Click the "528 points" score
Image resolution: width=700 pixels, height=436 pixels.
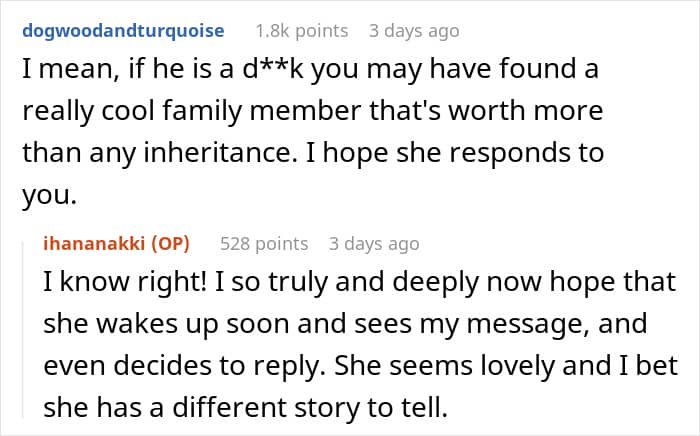point(264,244)
